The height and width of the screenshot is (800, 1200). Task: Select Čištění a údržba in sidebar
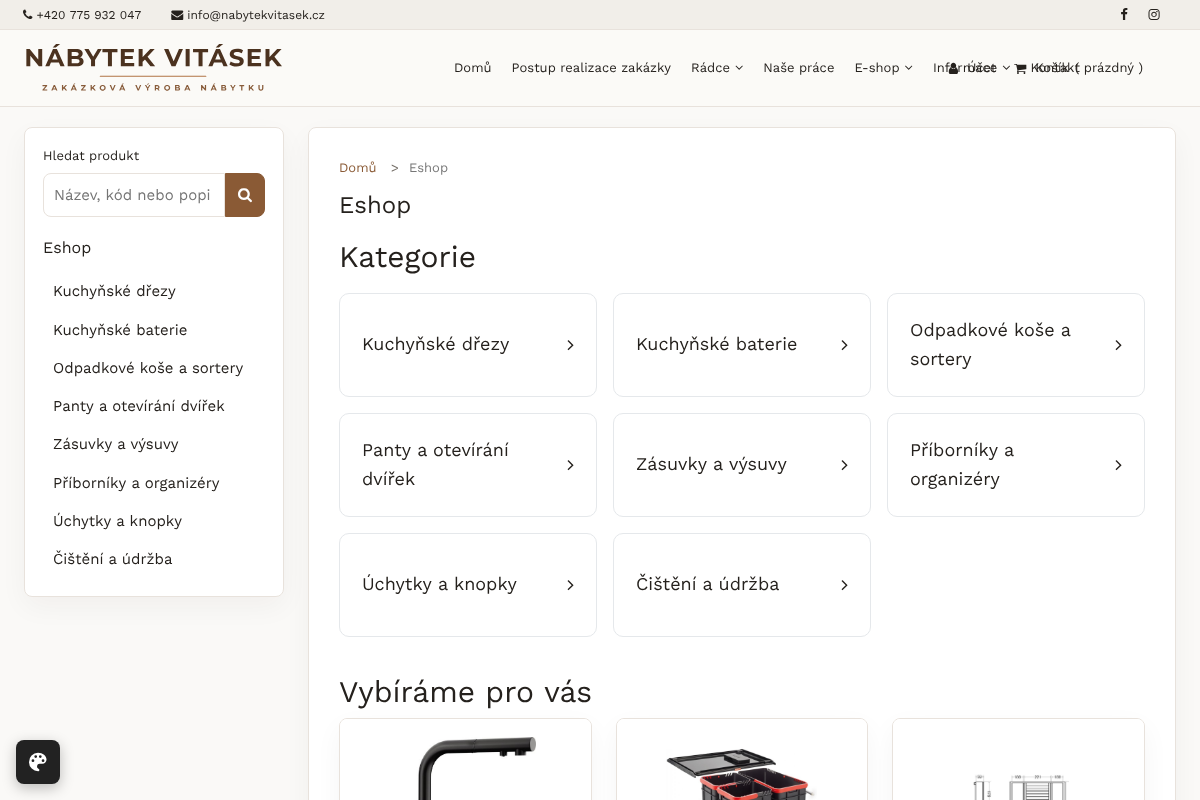point(113,559)
